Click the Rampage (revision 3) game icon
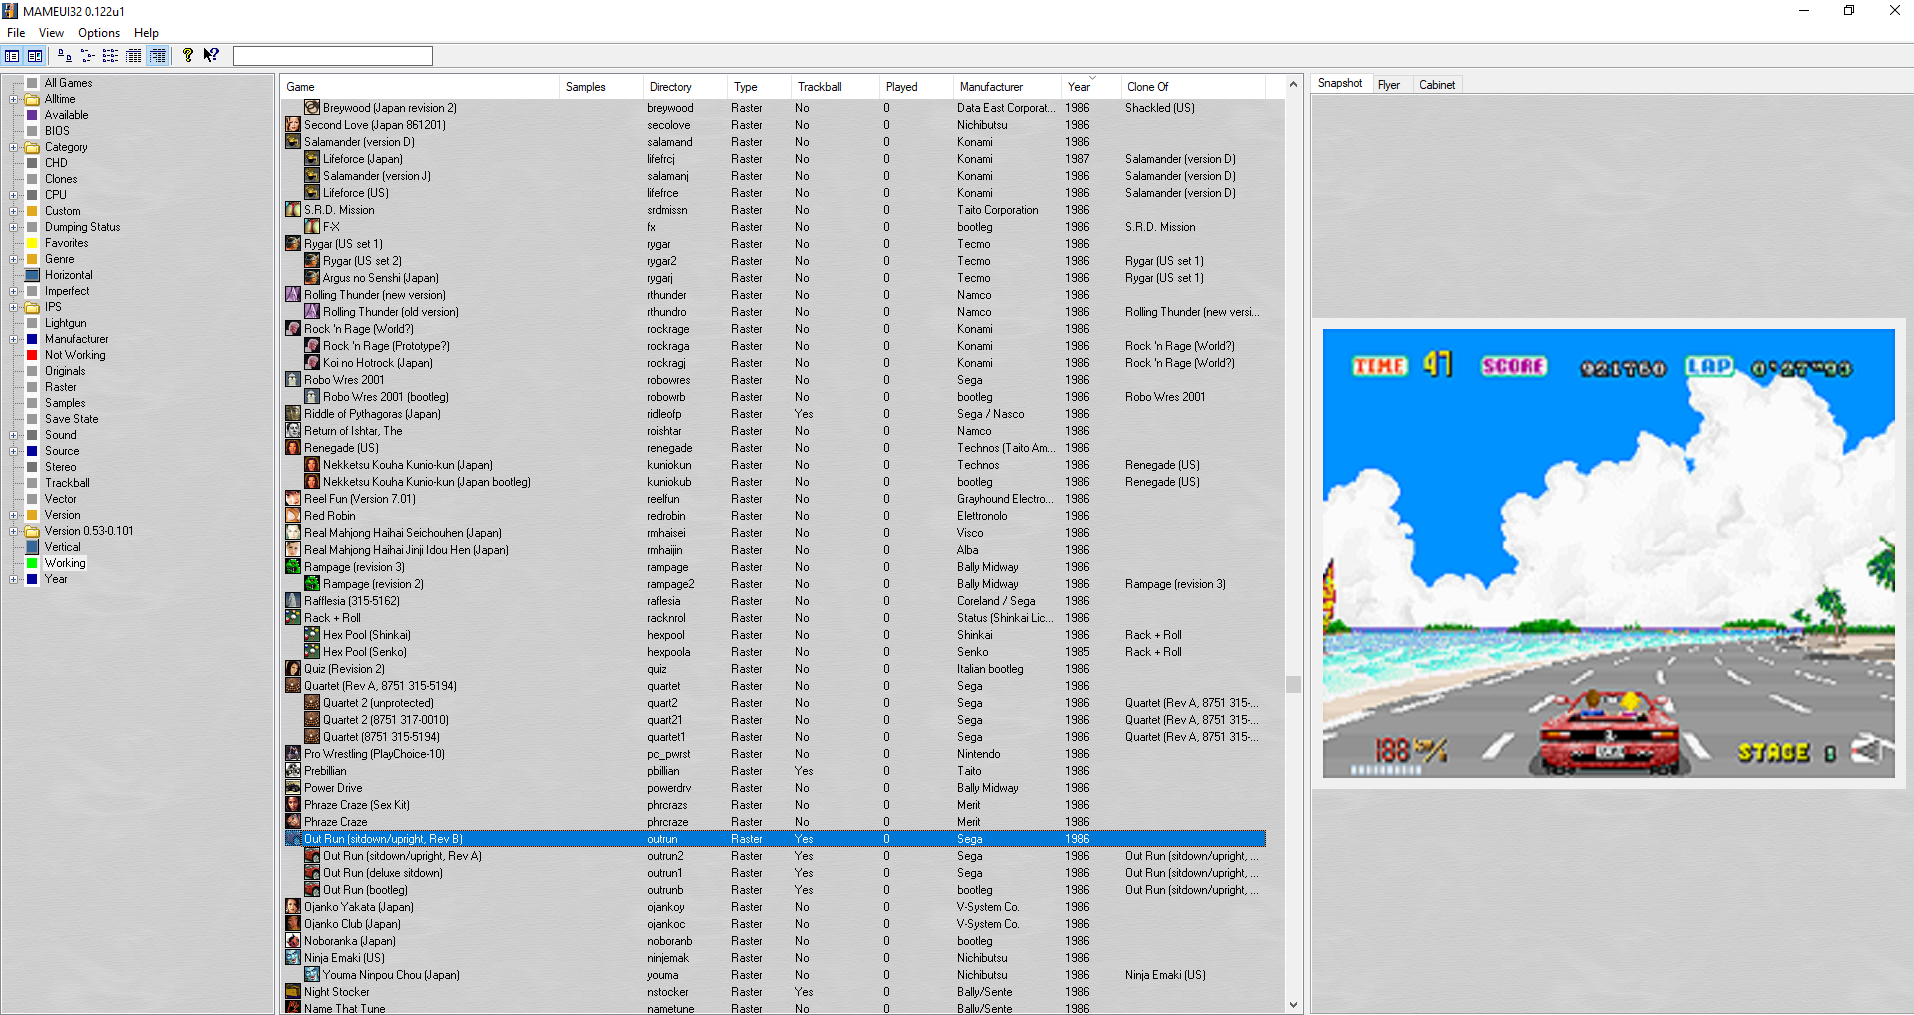 293,567
